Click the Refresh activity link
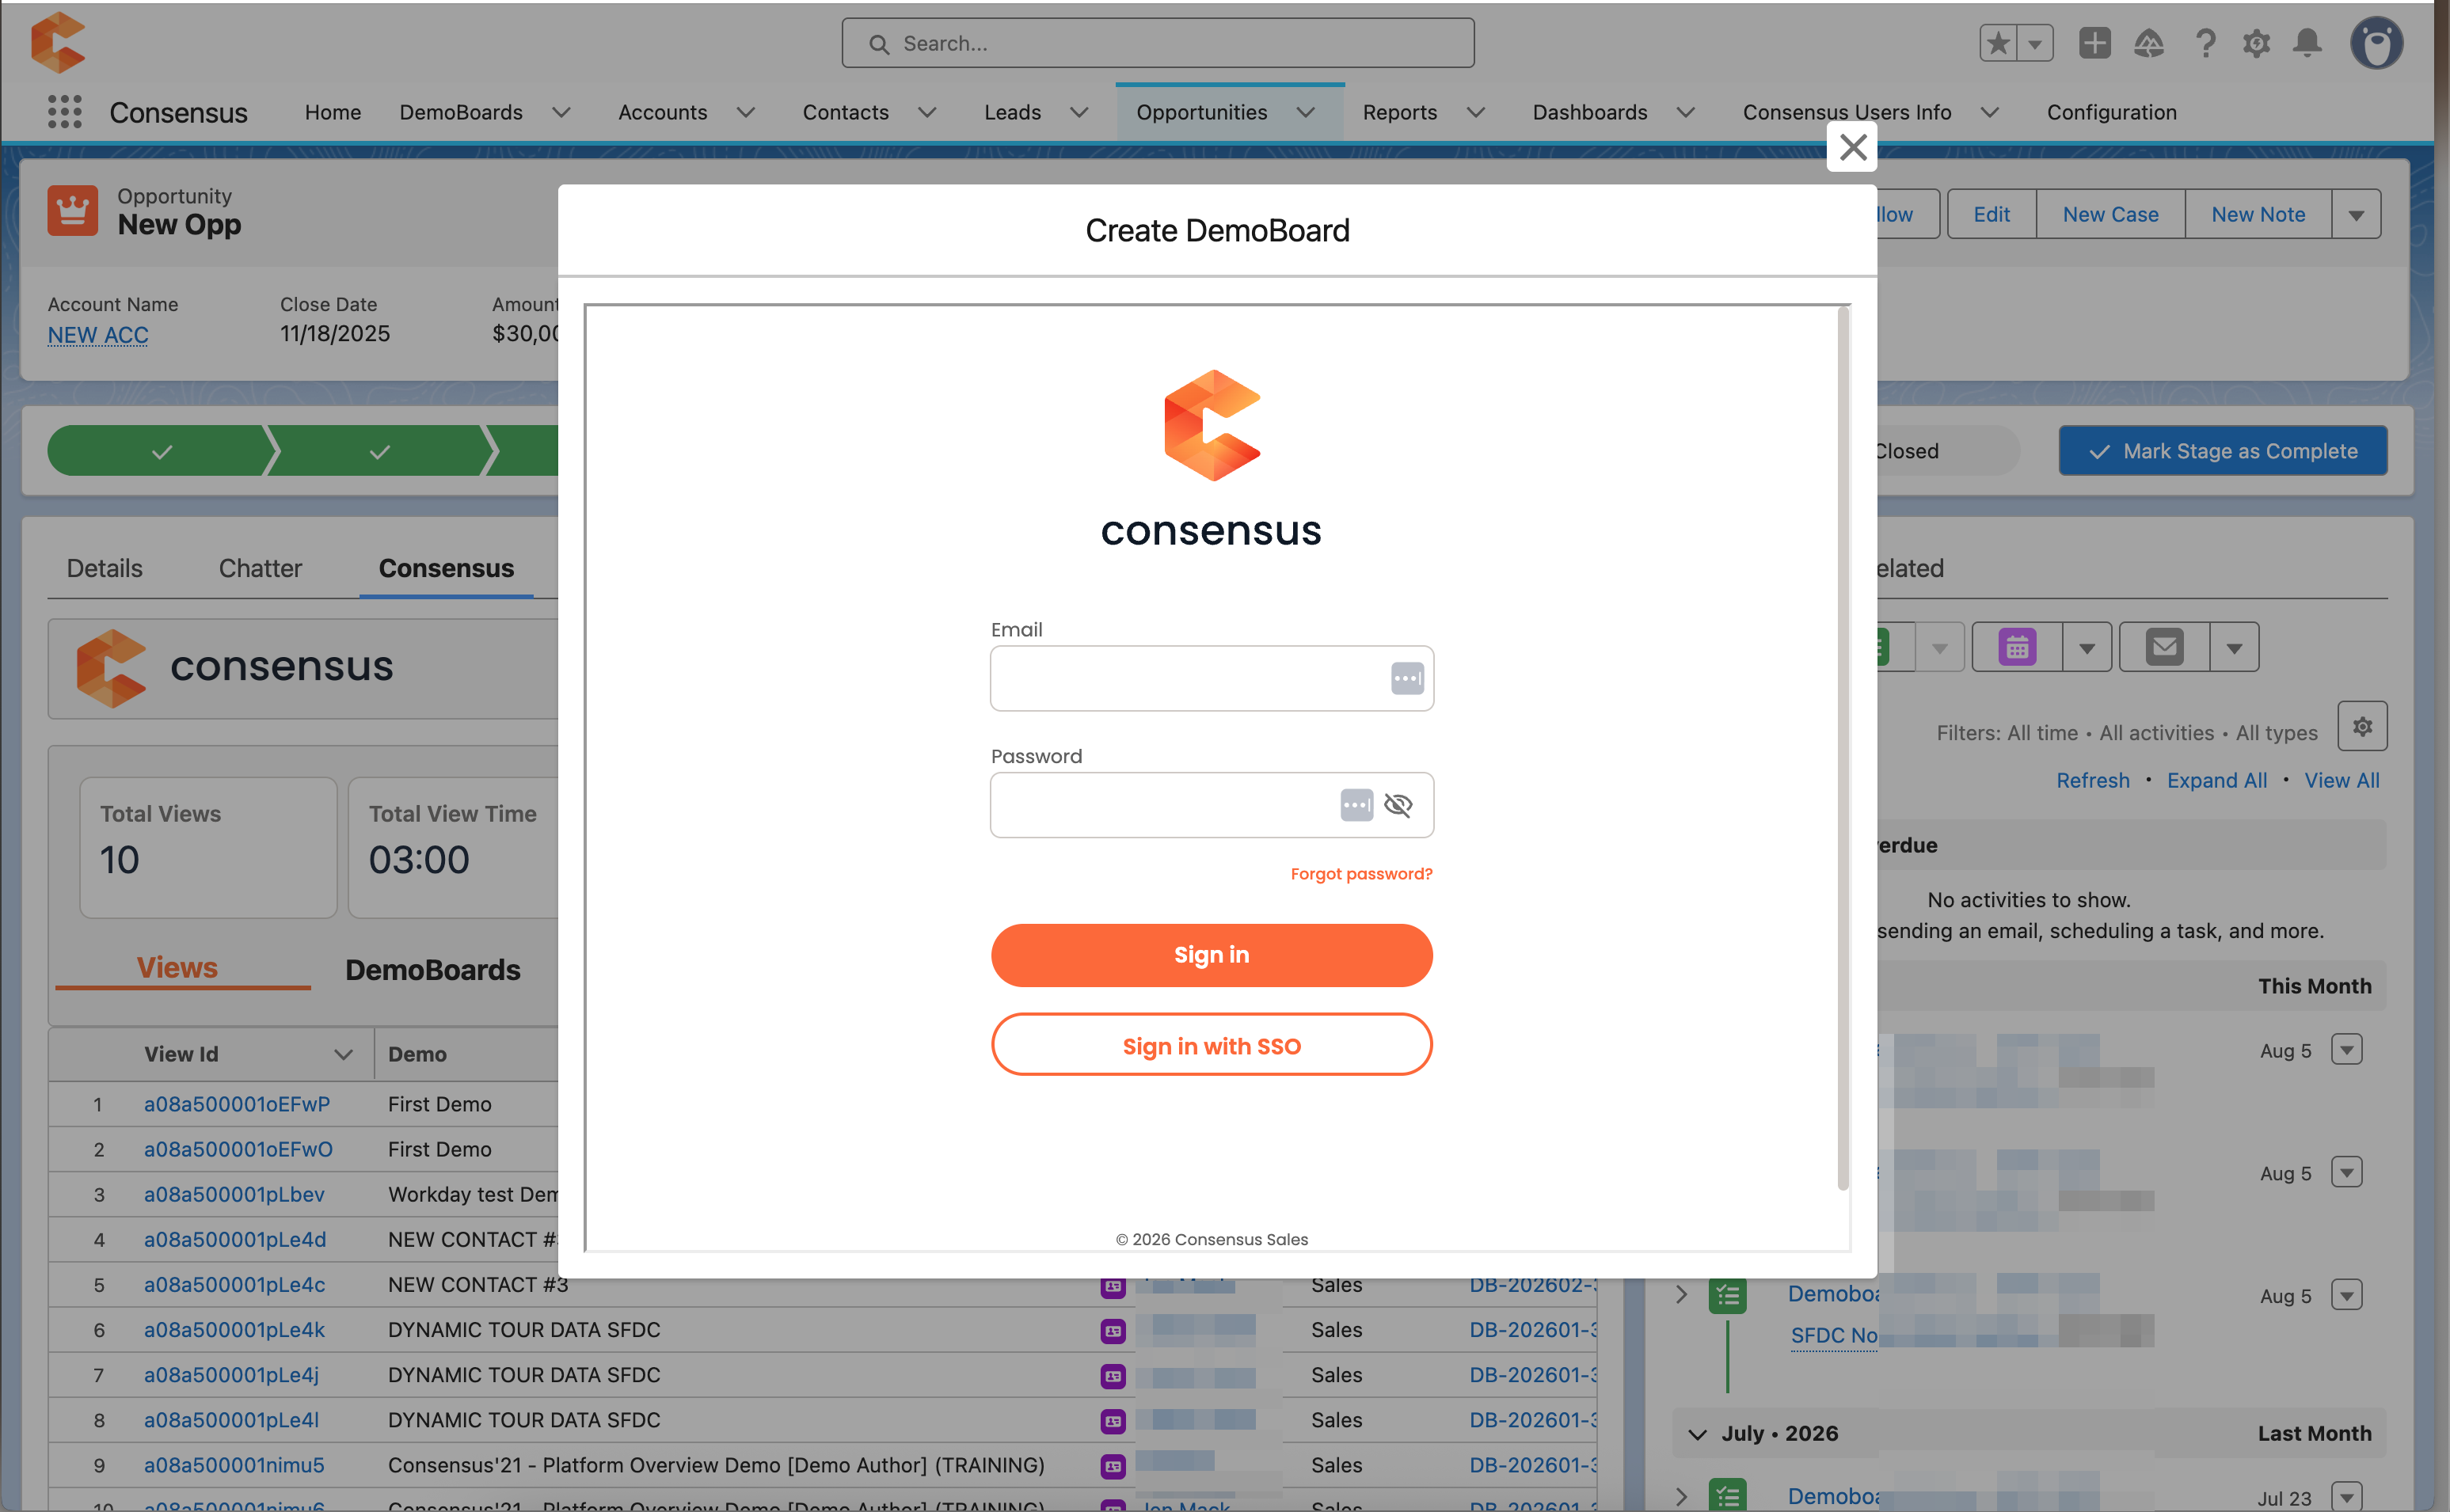Image resolution: width=2450 pixels, height=1512 pixels. [x=2092, y=781]
